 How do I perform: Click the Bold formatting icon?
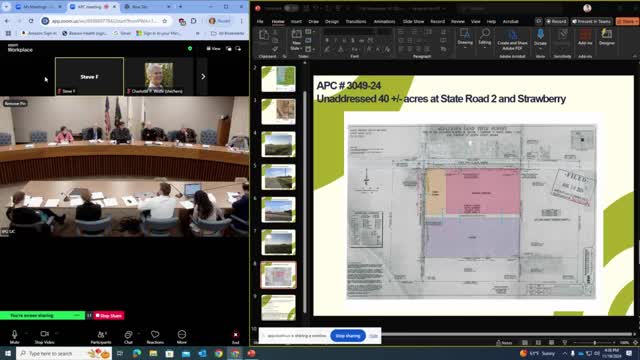coord(327,40)
